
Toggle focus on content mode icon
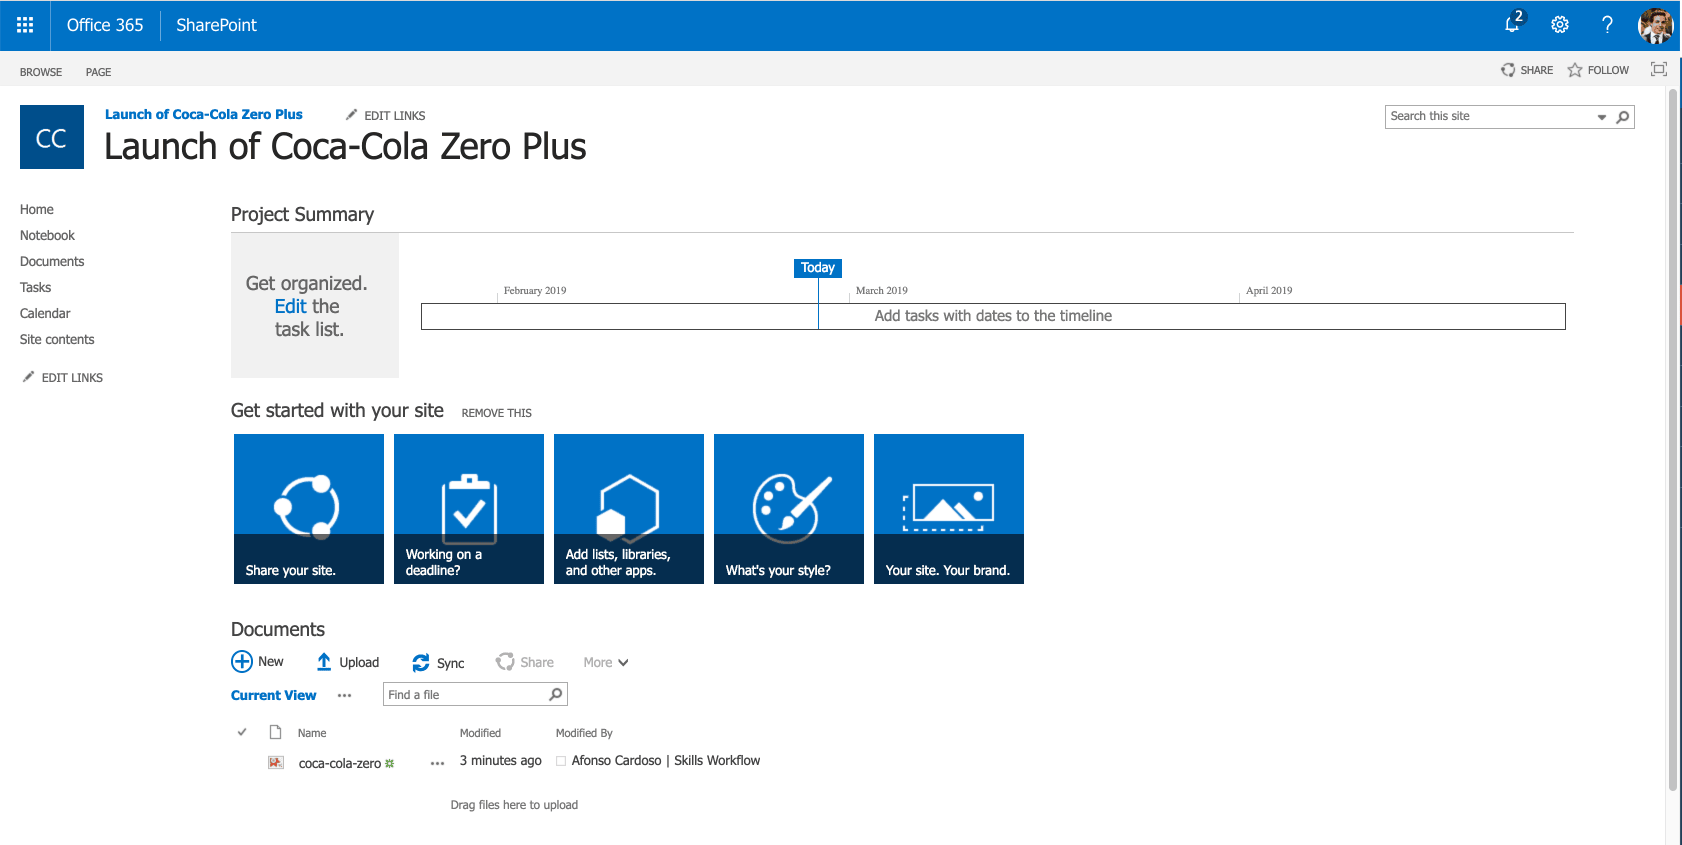(x=1658, y=69)
